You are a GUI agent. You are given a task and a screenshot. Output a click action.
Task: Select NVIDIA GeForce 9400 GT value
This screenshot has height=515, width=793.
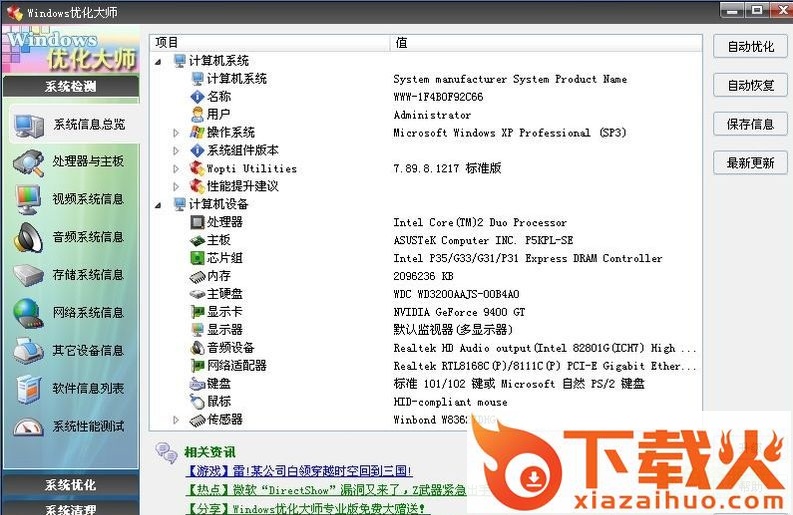459,312
